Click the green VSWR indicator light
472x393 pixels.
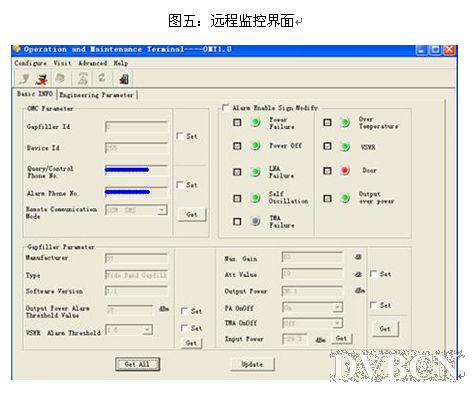pos(345,146)
